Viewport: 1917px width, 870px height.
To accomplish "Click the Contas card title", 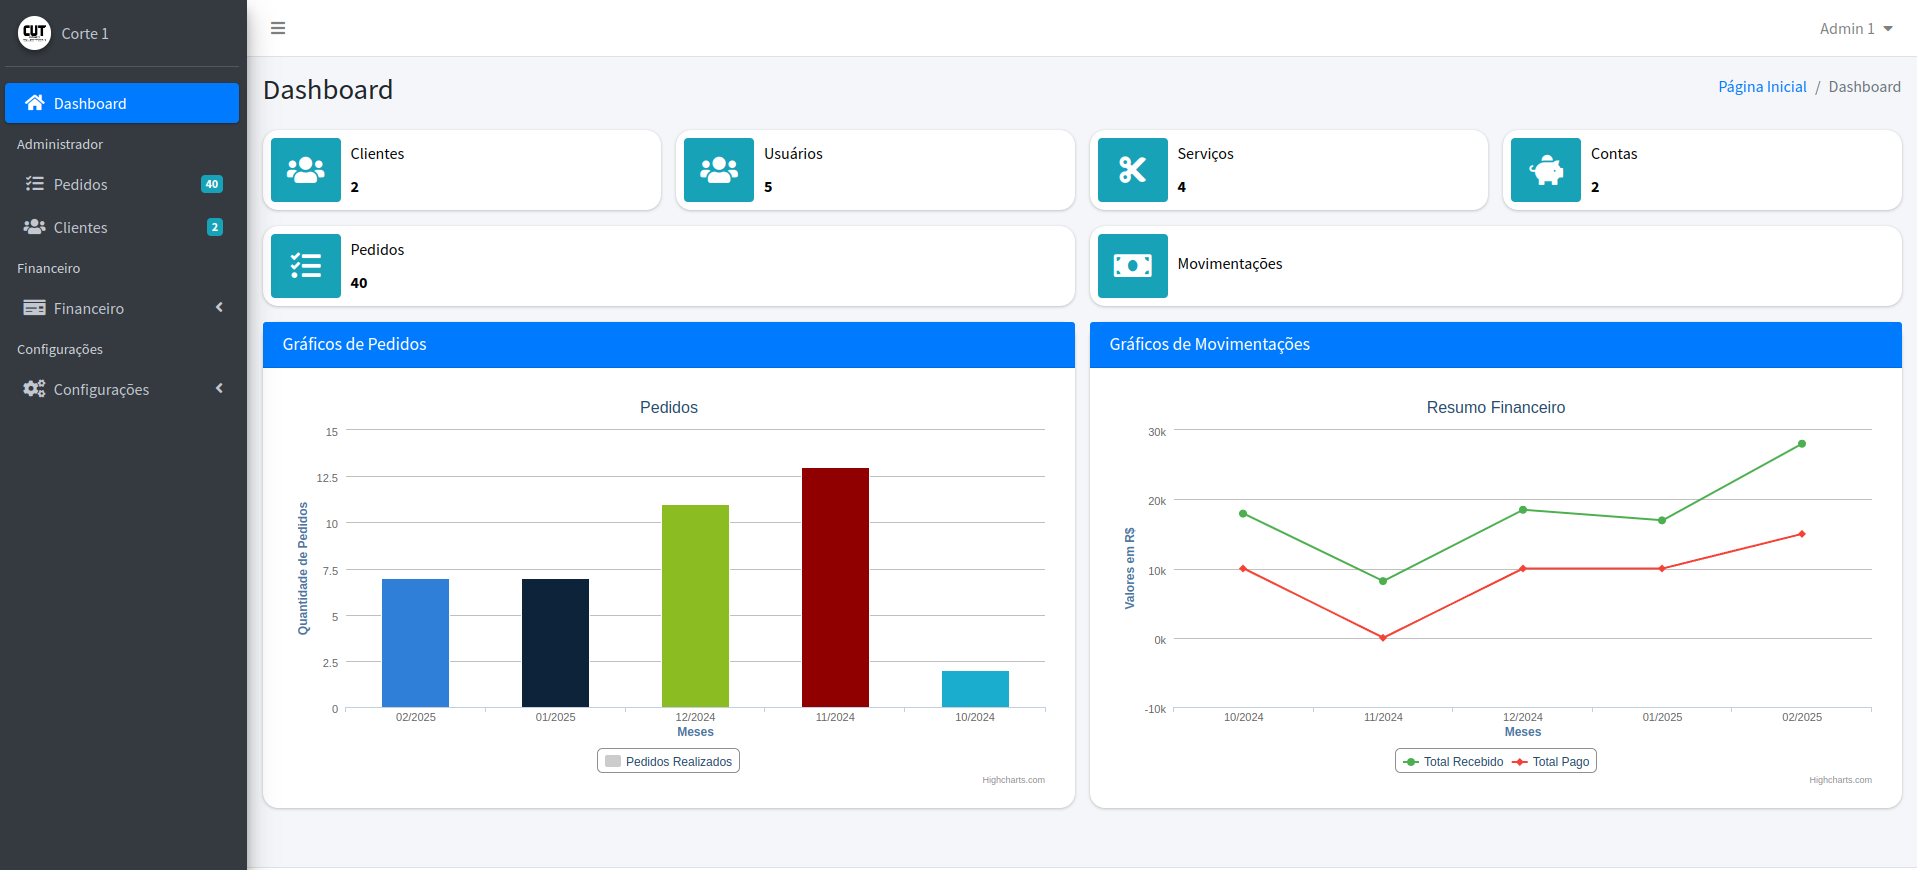I will (1614, 154).
